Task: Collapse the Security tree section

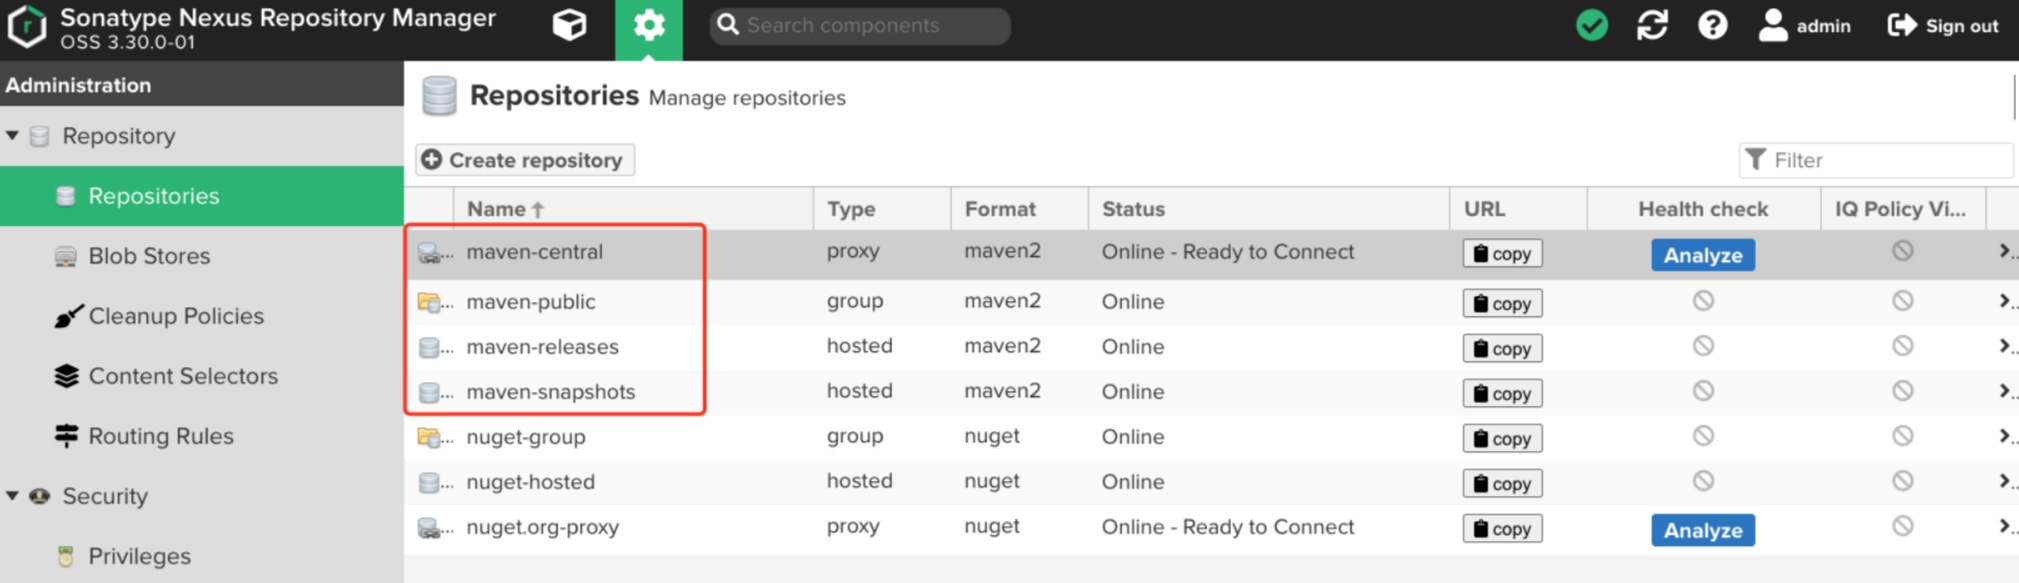Action: click(x=13, y=495)
